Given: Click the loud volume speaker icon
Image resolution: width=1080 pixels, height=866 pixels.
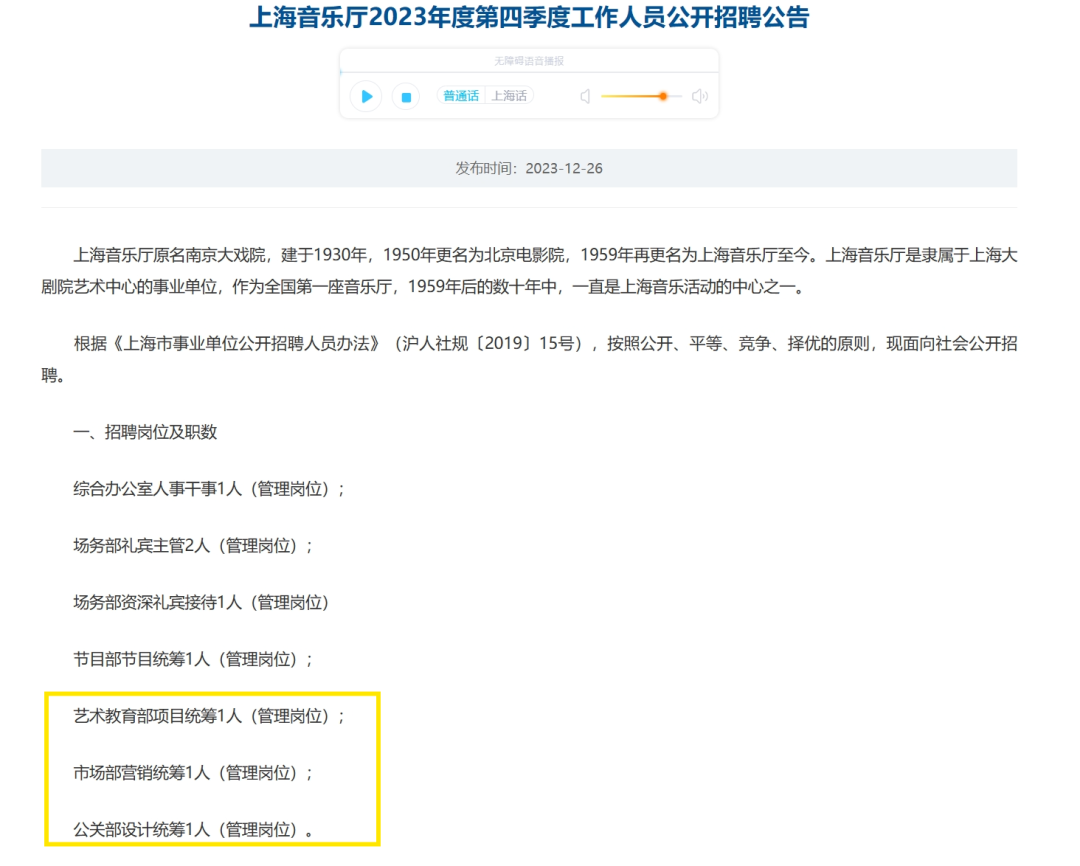Looking at the screenshot, I should (x=699, y=96).
